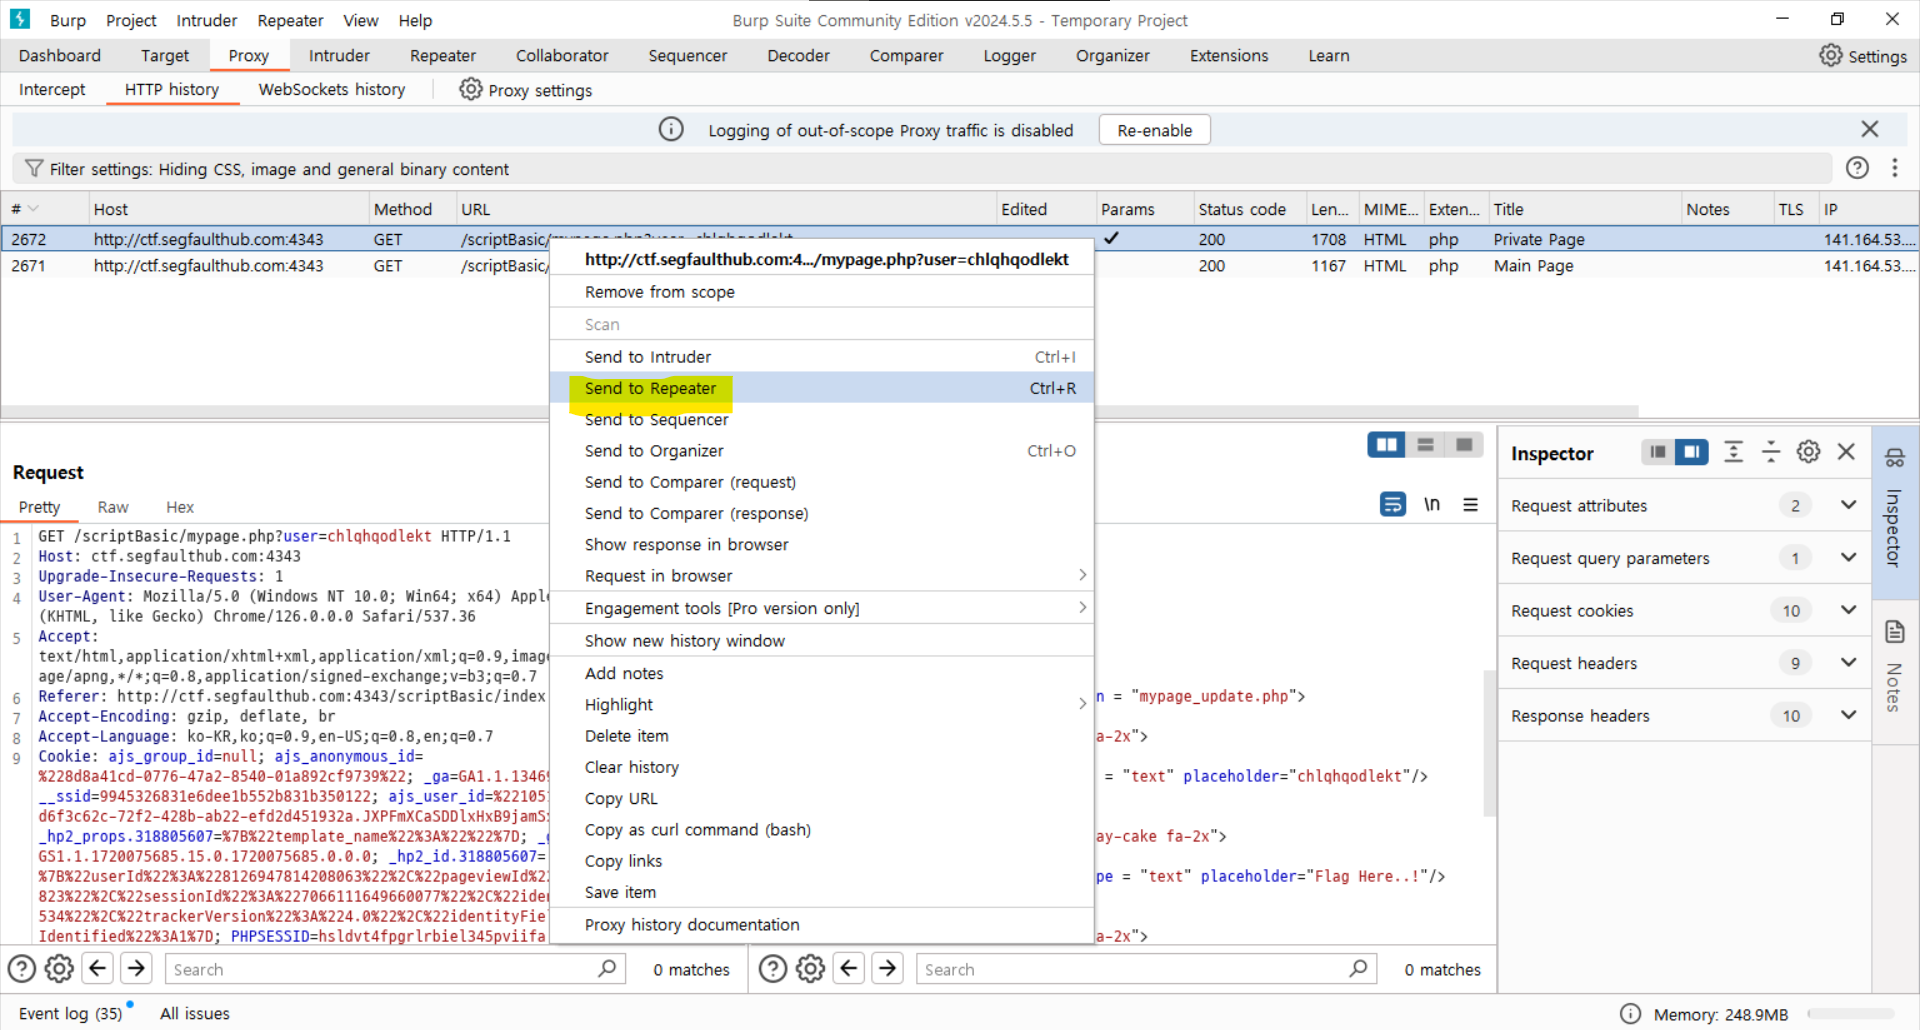Open the WebSockets history tab

[331, 90]
